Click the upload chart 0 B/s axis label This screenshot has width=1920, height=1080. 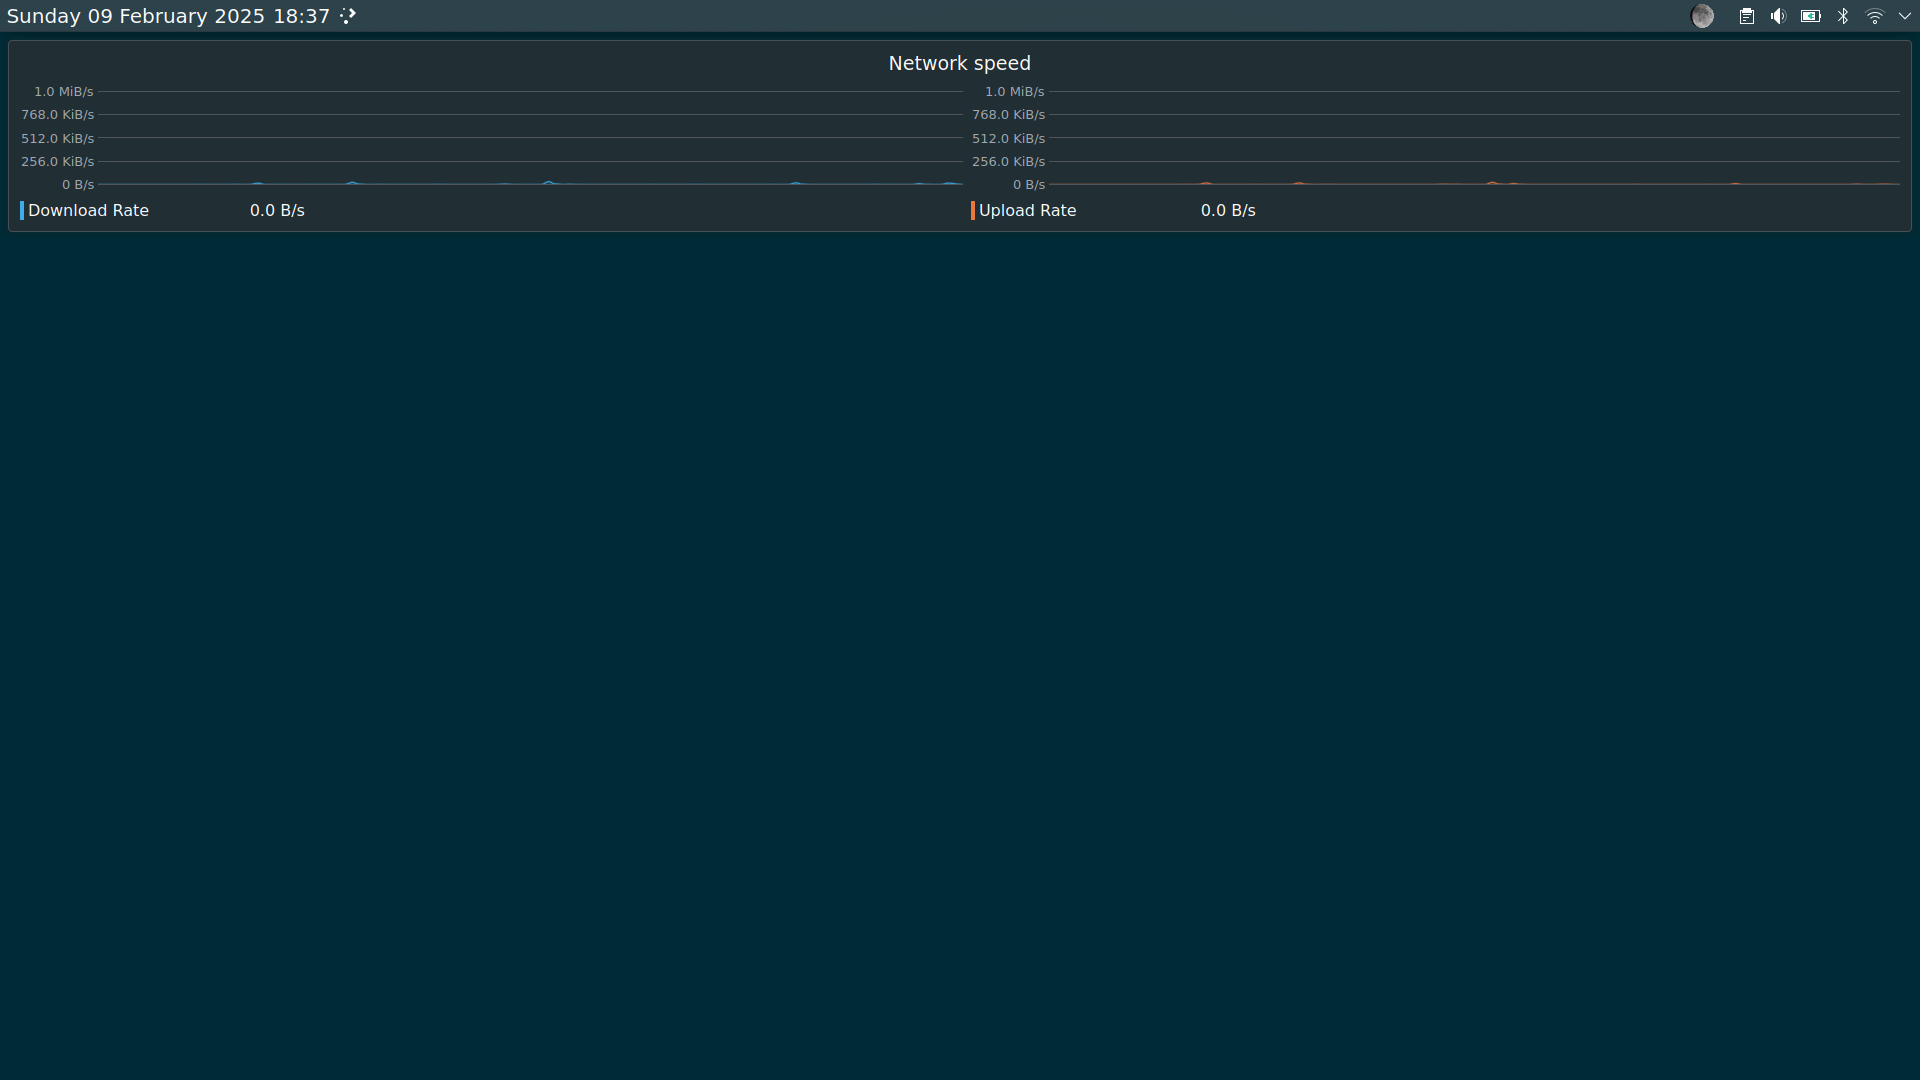point(1029,185)
